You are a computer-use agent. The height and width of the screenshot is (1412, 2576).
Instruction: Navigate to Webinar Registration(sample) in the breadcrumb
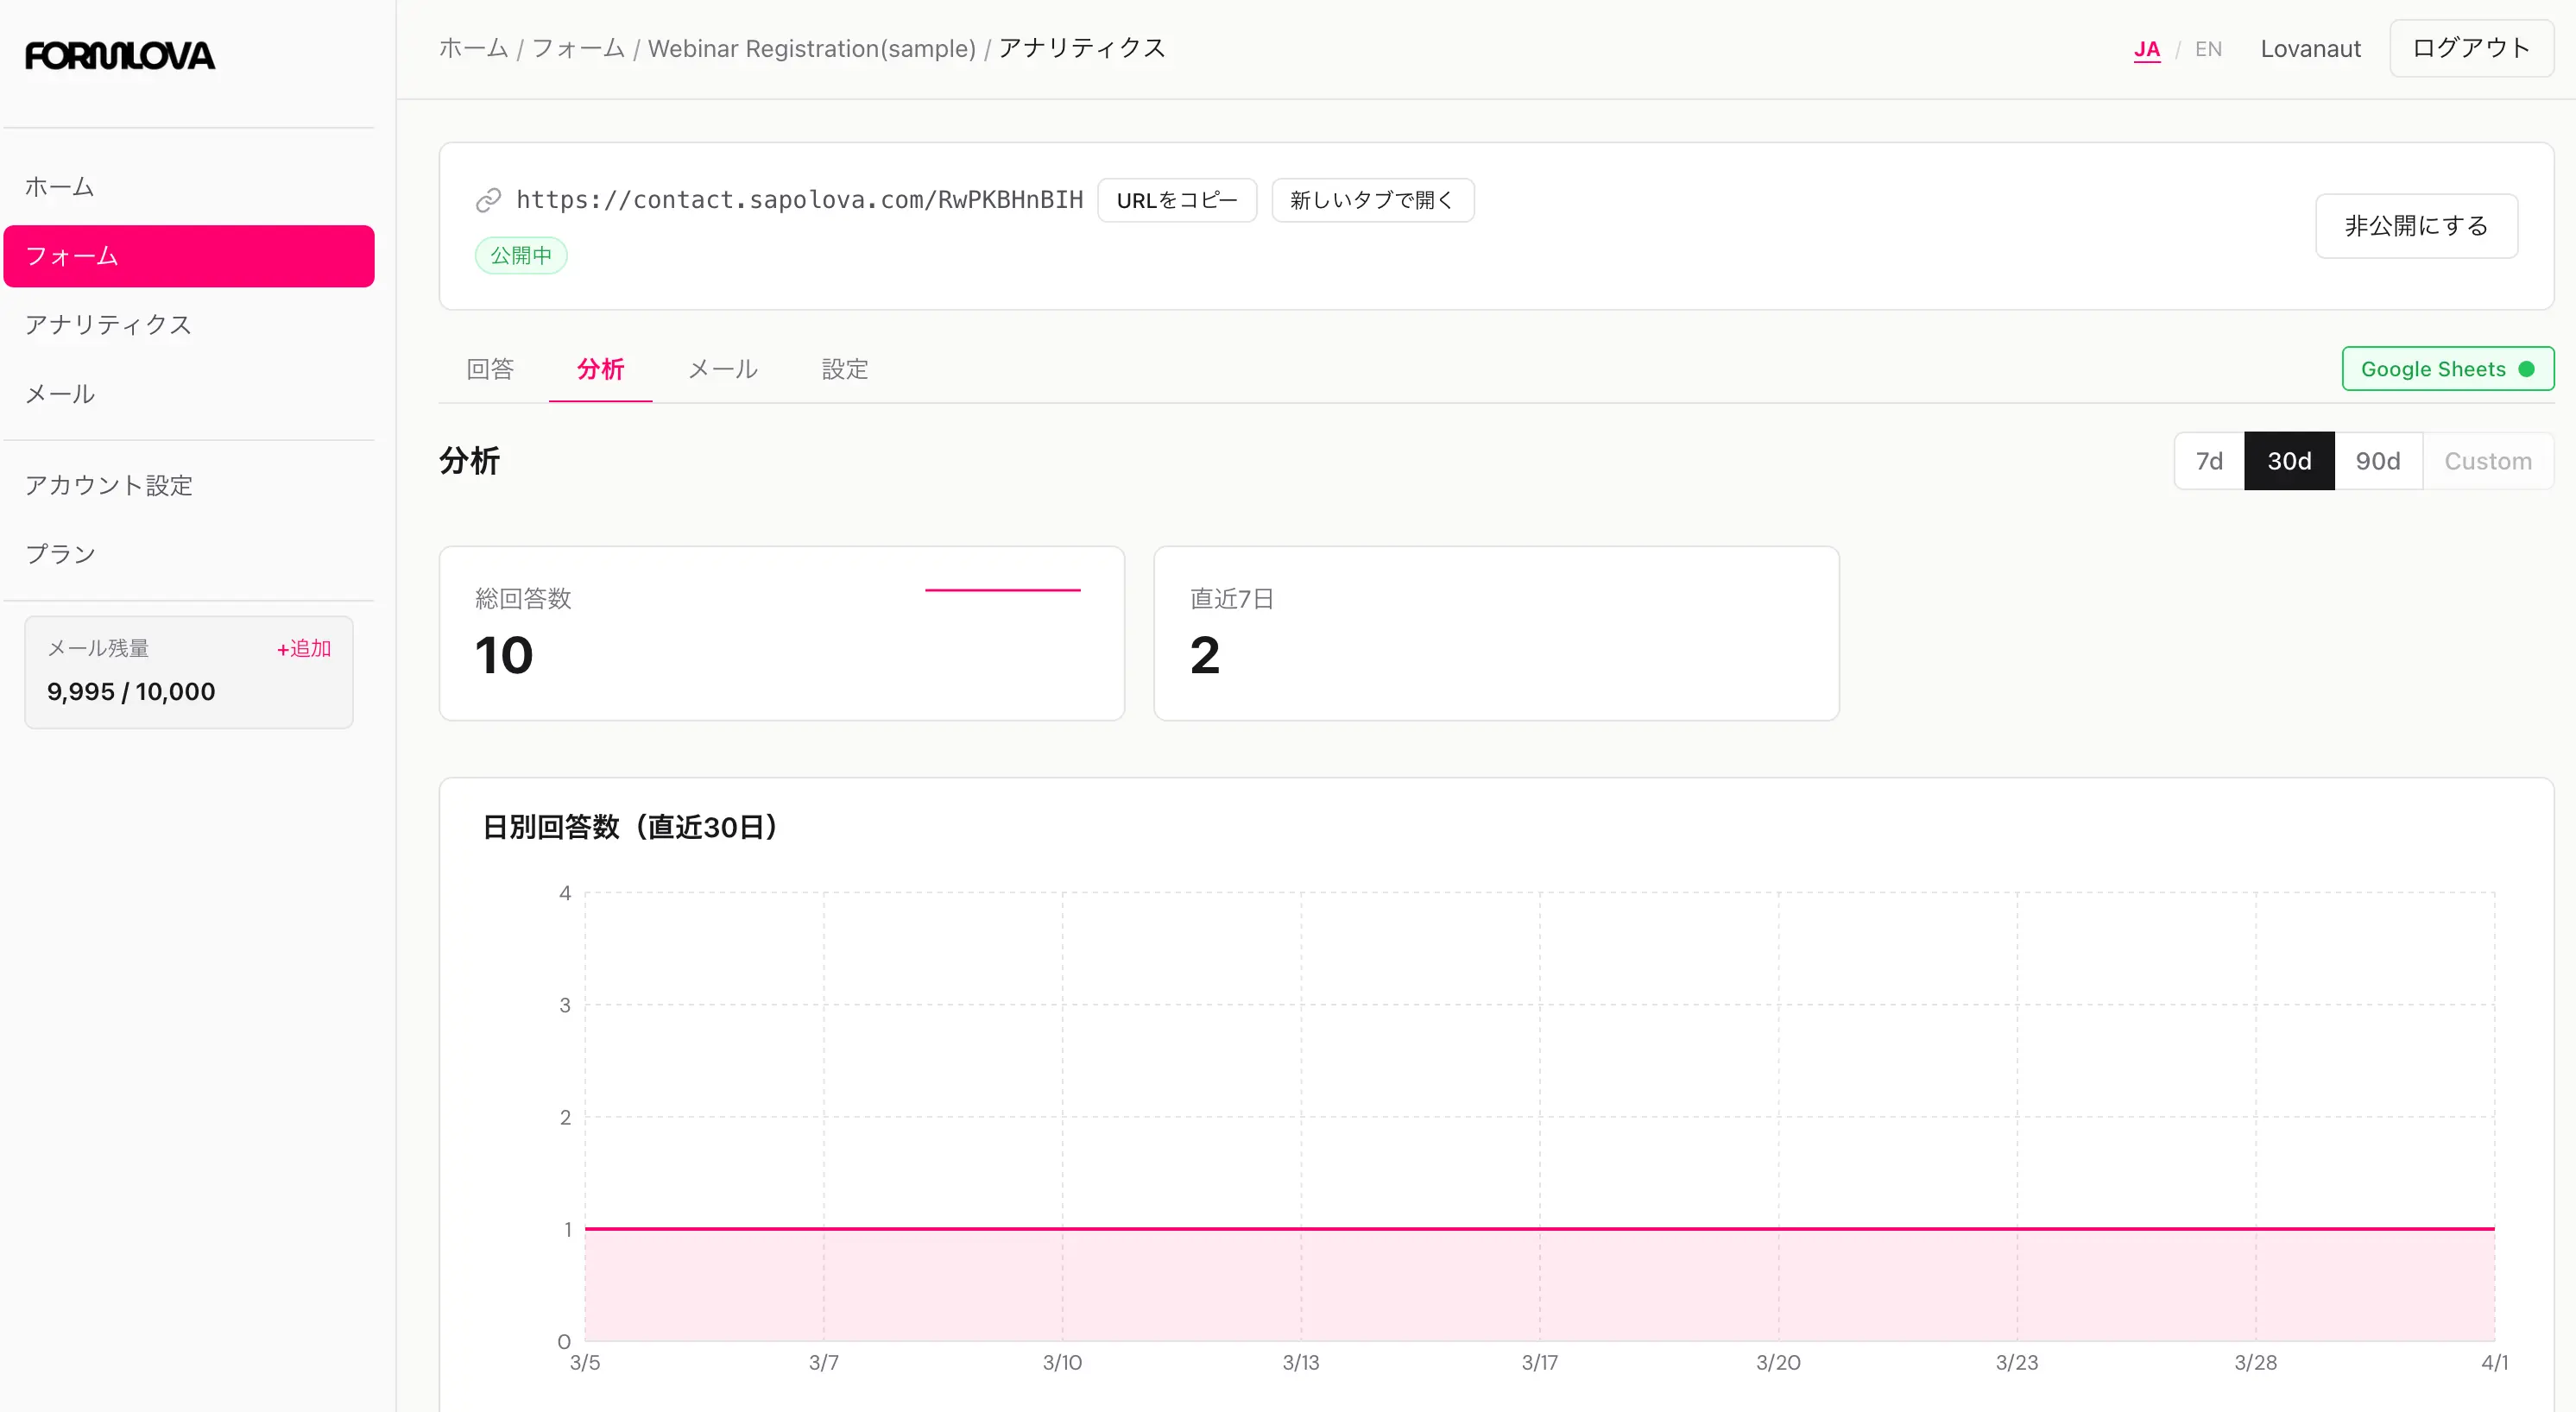[811, 48]
